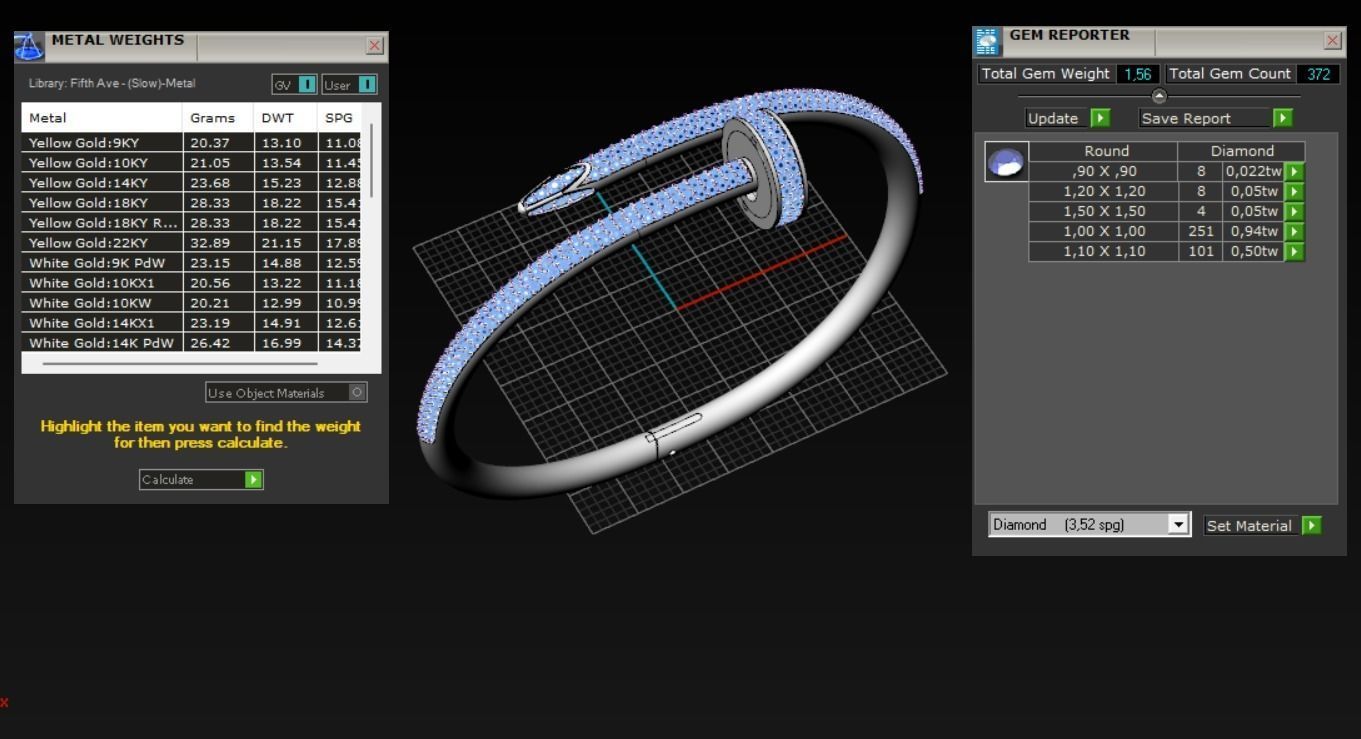This screenshot has width=1361, height=739.
Task: Select the Yellow Gold:22KY row
Action: (191, 243)
